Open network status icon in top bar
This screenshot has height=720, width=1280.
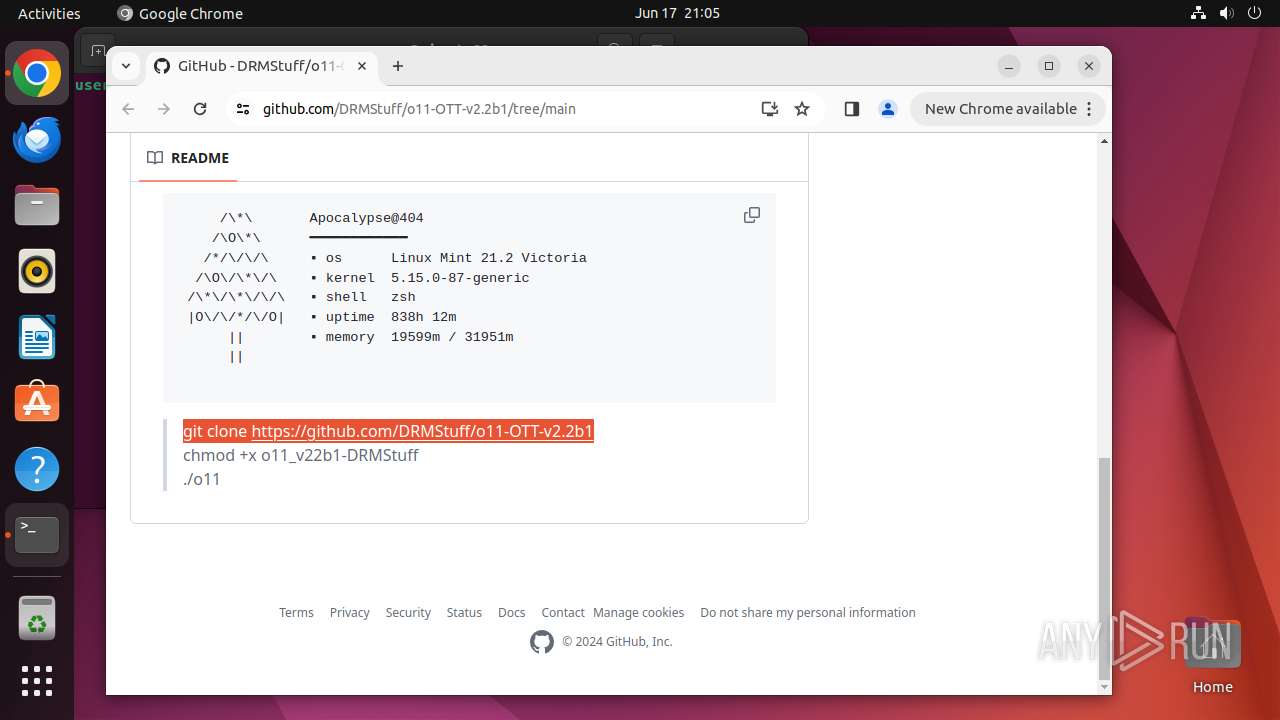(1198, 13)
